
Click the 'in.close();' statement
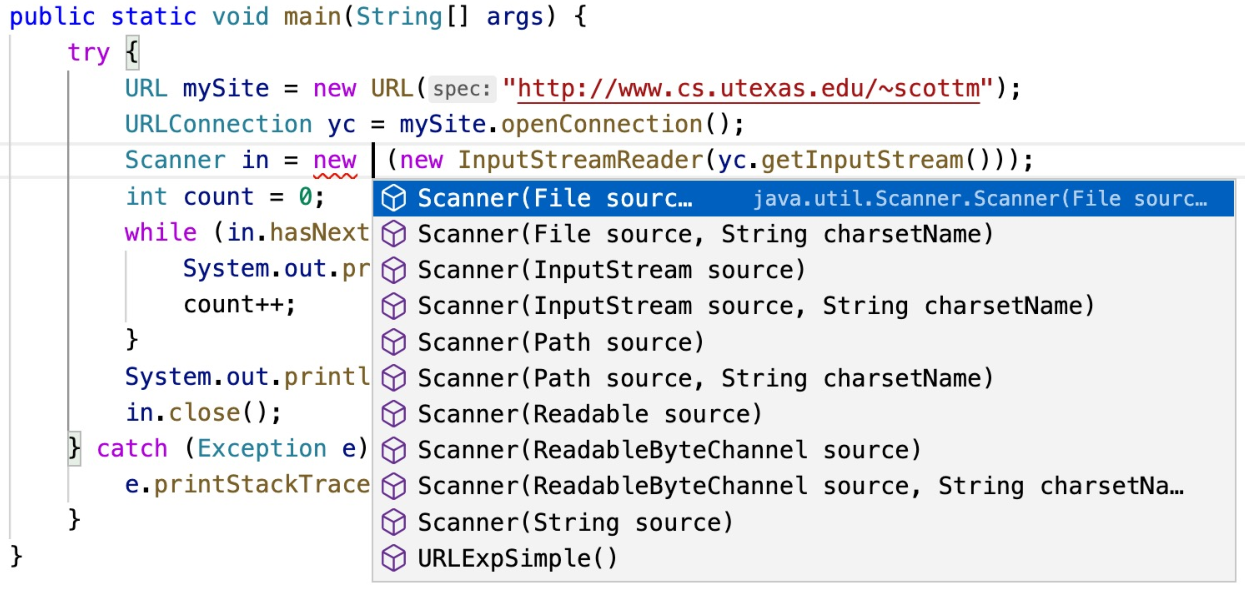[x=204, y=413]
